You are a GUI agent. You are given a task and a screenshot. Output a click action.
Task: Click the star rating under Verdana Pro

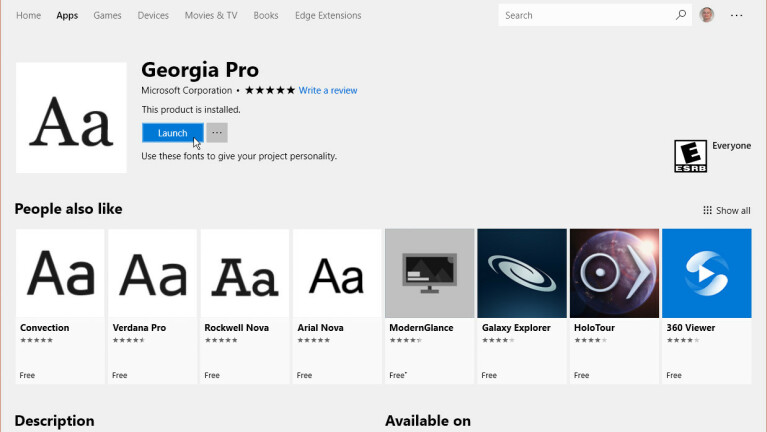129,340
